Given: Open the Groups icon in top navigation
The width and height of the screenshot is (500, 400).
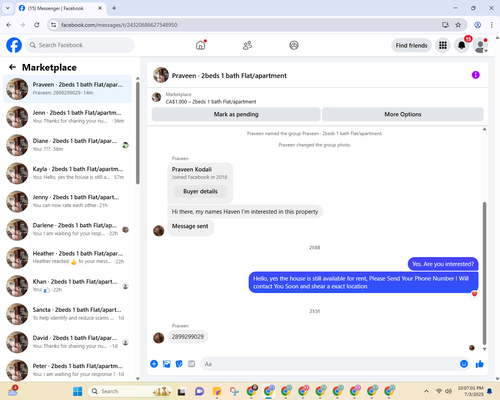Looking at the screenshot, I should click(294, 45).
